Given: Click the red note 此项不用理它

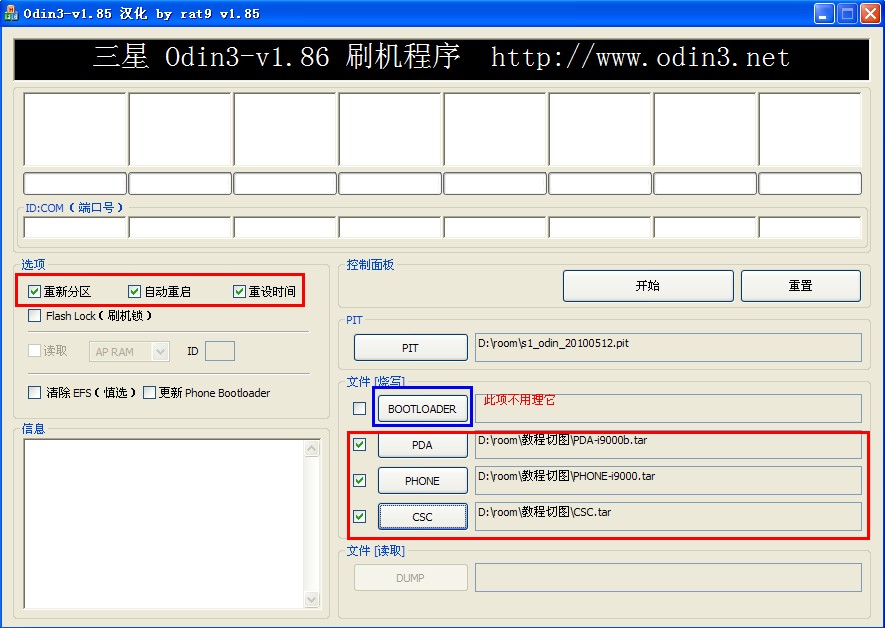Looking at the screenshot, I should click(520, 399).
